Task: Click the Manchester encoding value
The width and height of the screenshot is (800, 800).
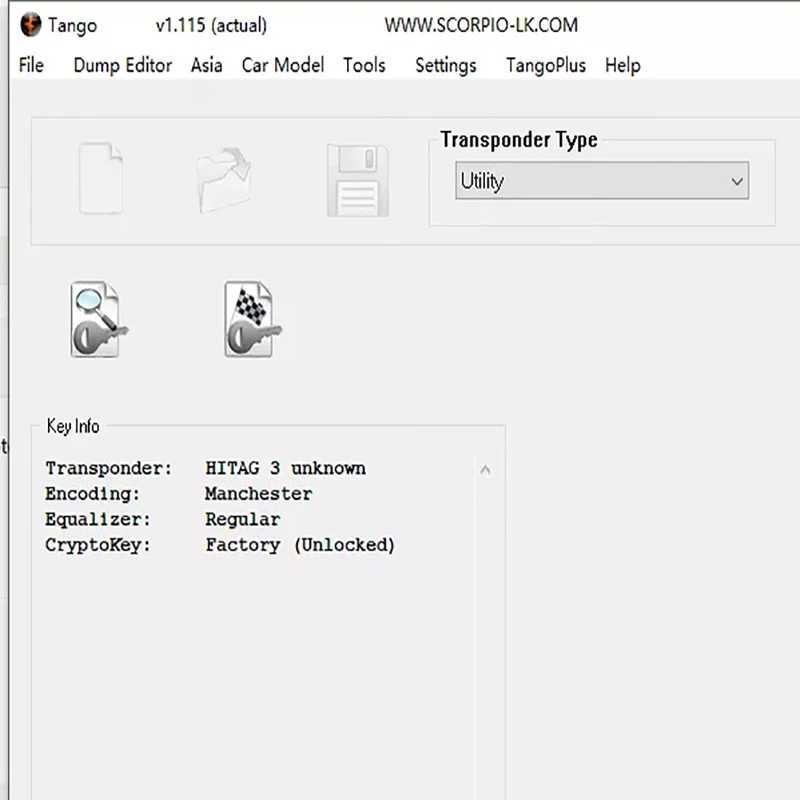Action: click(x=258, y=494)
